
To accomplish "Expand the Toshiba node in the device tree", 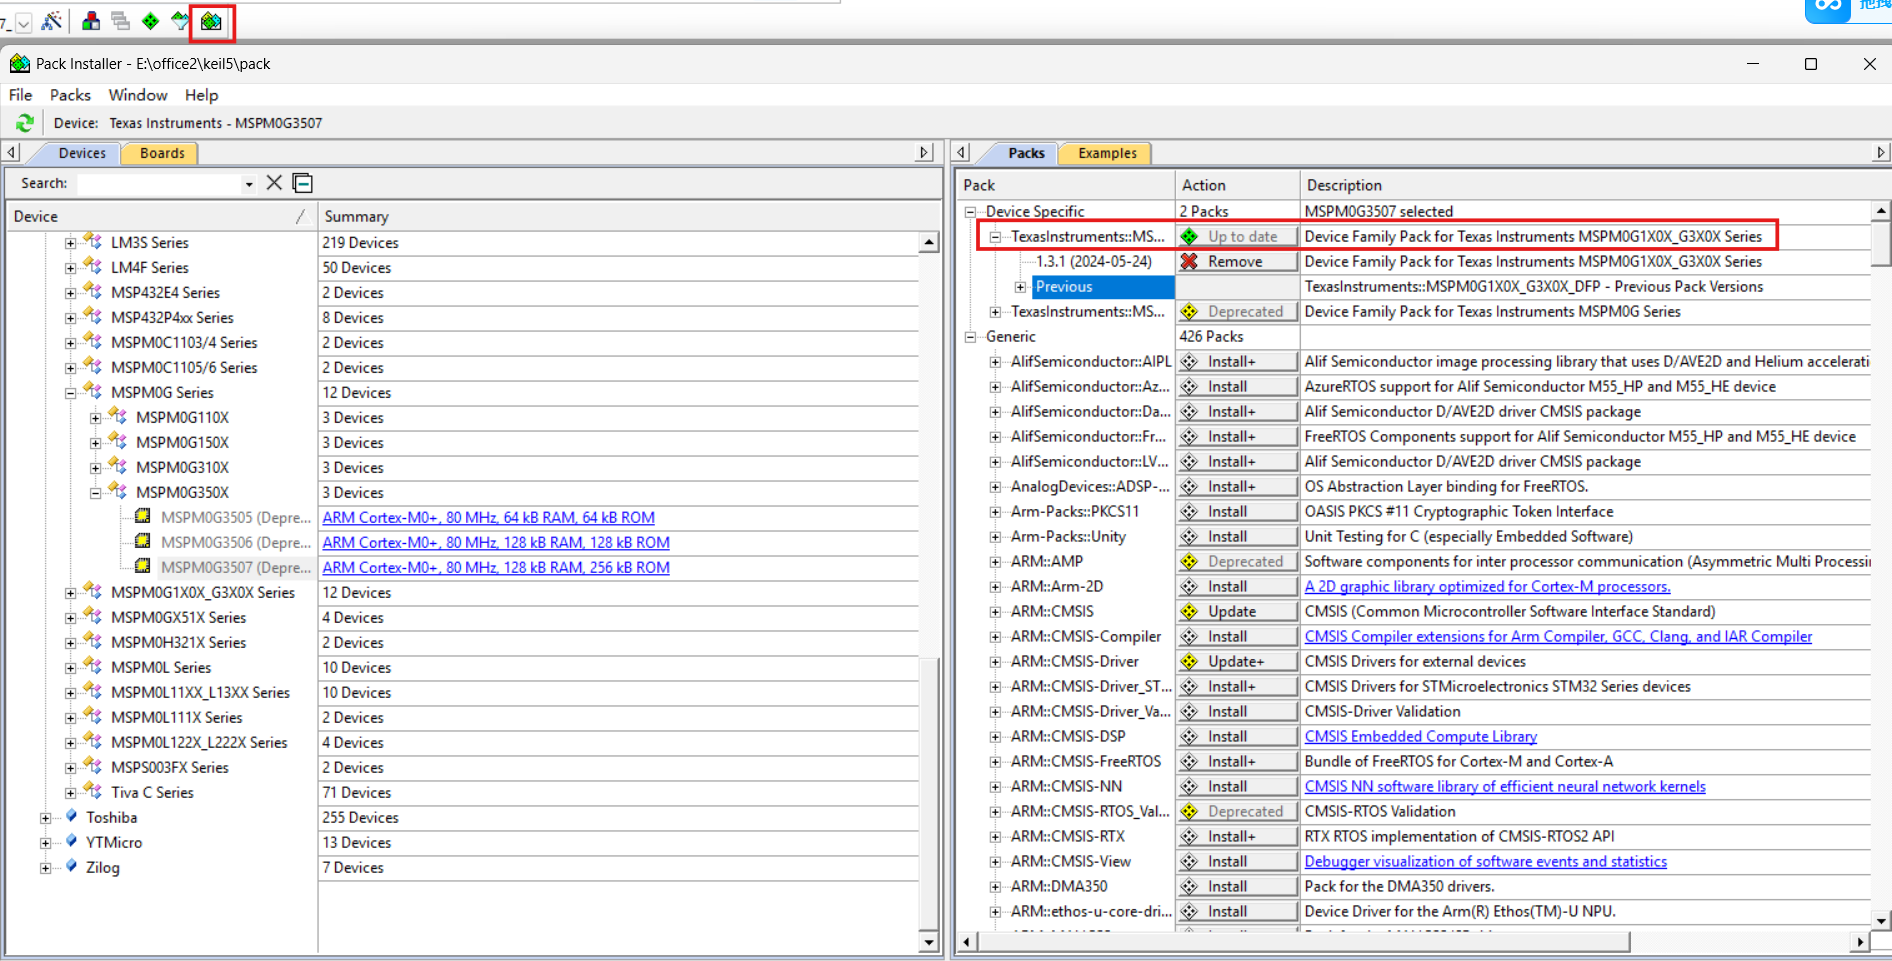I will pyautogui.click(x=44, y=817).
